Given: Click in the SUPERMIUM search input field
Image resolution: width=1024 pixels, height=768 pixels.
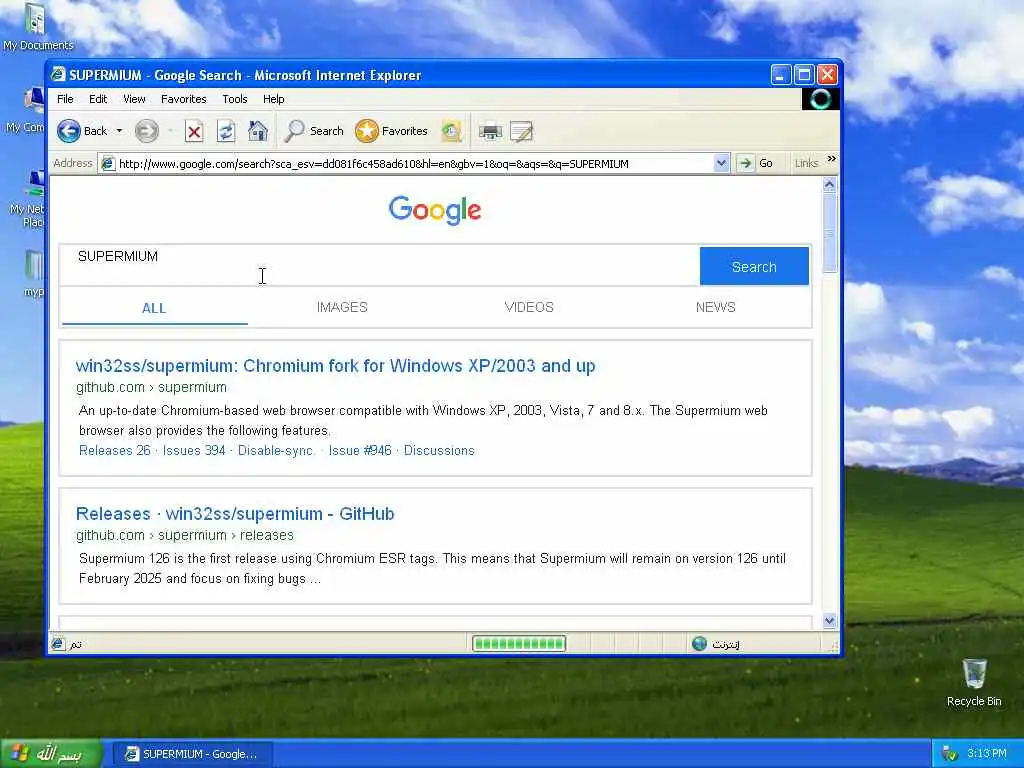Looking at the screenshot, I should click(x=379, y=265).
